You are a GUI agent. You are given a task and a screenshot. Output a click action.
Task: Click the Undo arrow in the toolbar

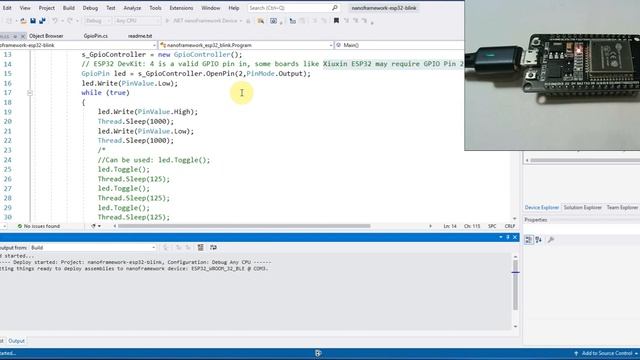point(54,21)
